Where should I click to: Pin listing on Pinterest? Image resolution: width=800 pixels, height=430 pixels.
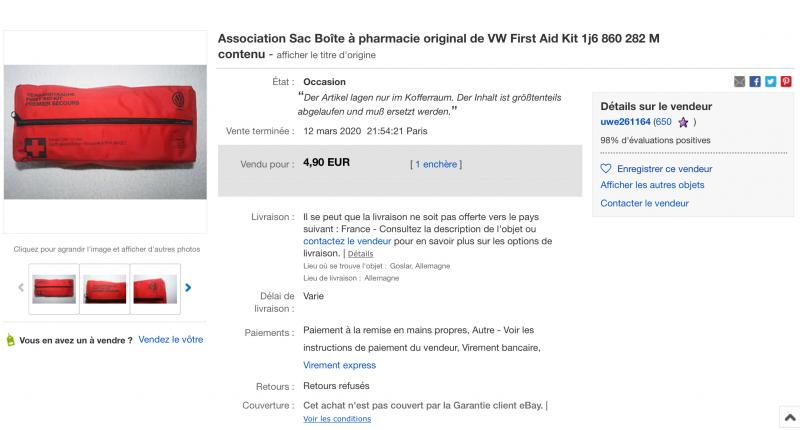coord(786,82)
